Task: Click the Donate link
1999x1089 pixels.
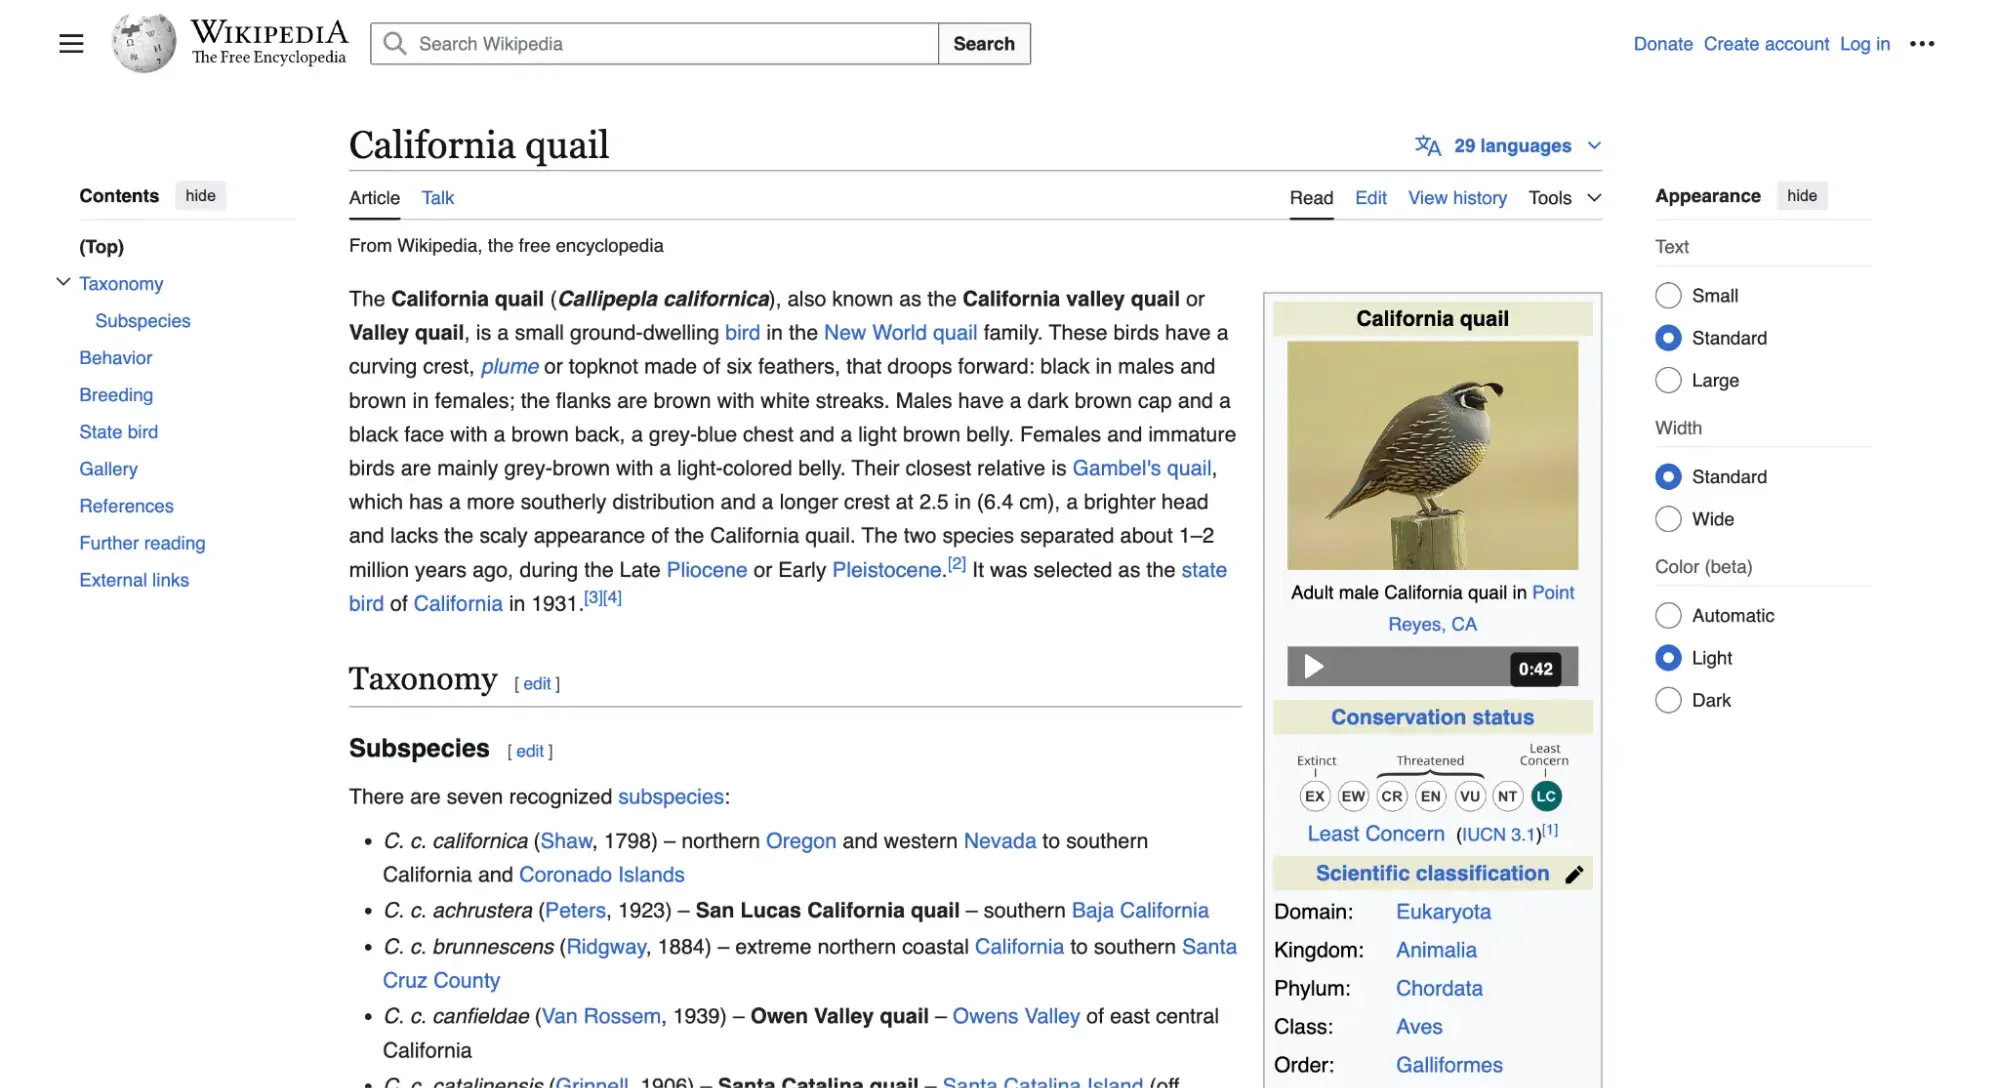Action: 1662,44
